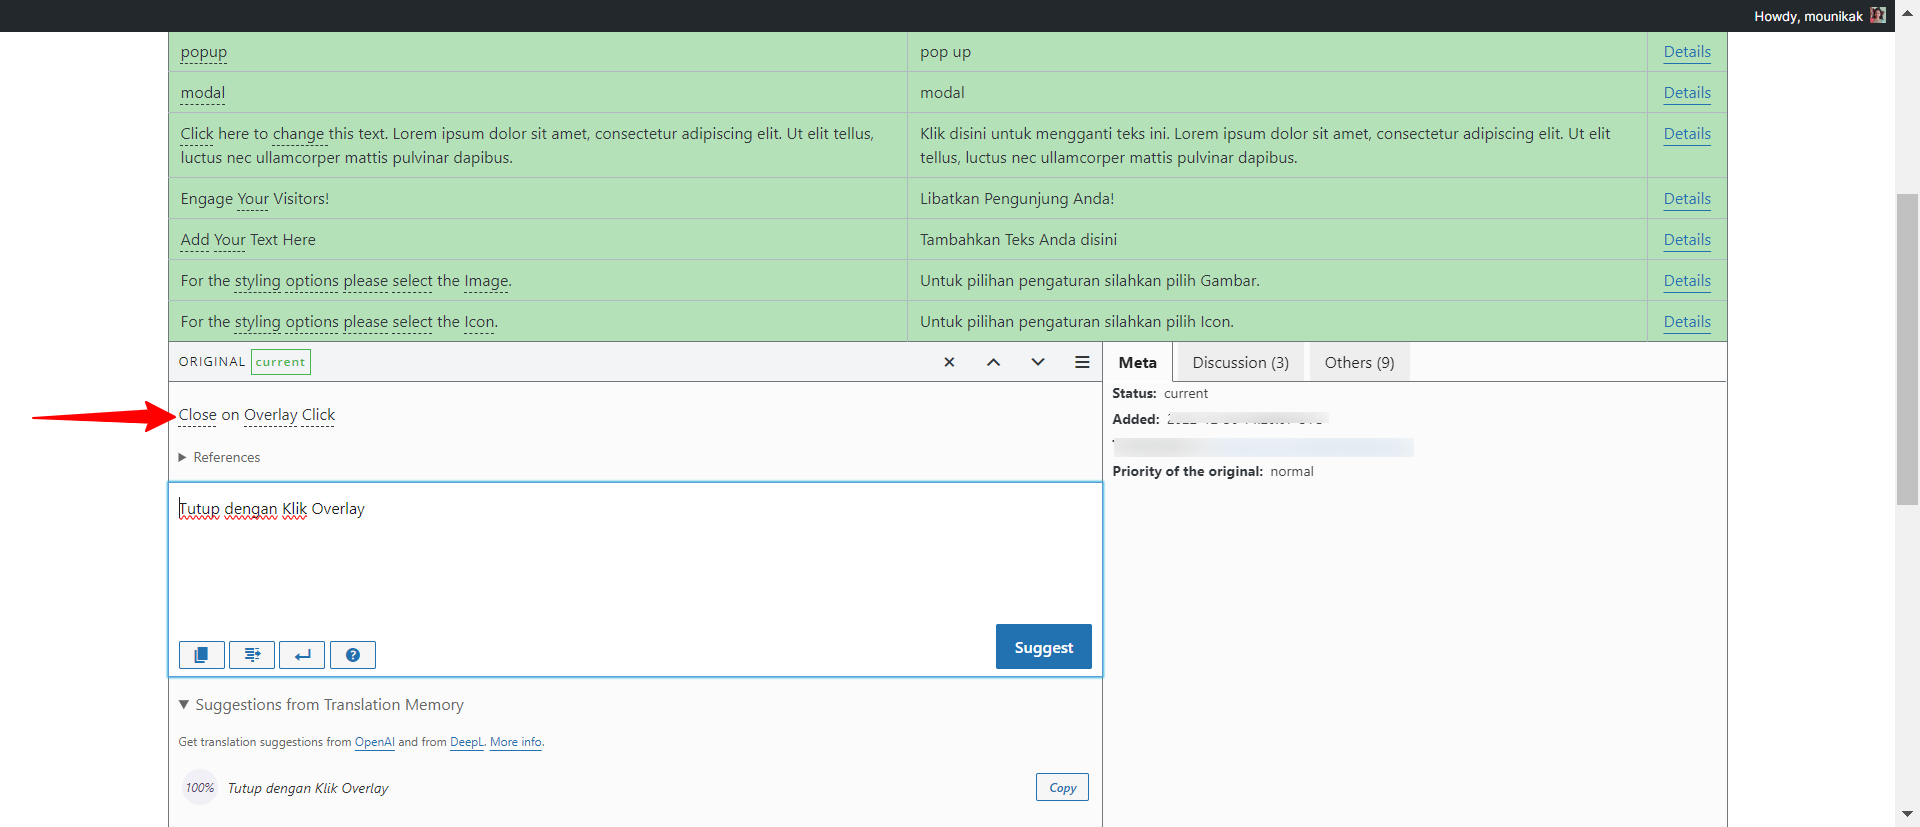Close the translation editor with the X

click(949, 362)
